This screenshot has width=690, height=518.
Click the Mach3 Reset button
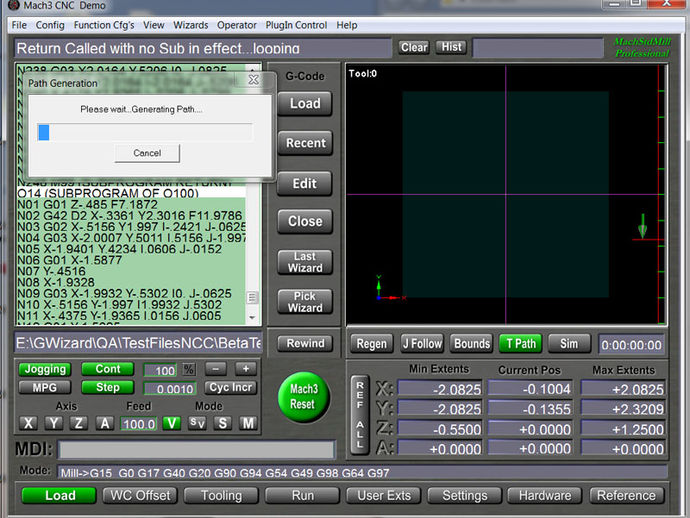304,397
